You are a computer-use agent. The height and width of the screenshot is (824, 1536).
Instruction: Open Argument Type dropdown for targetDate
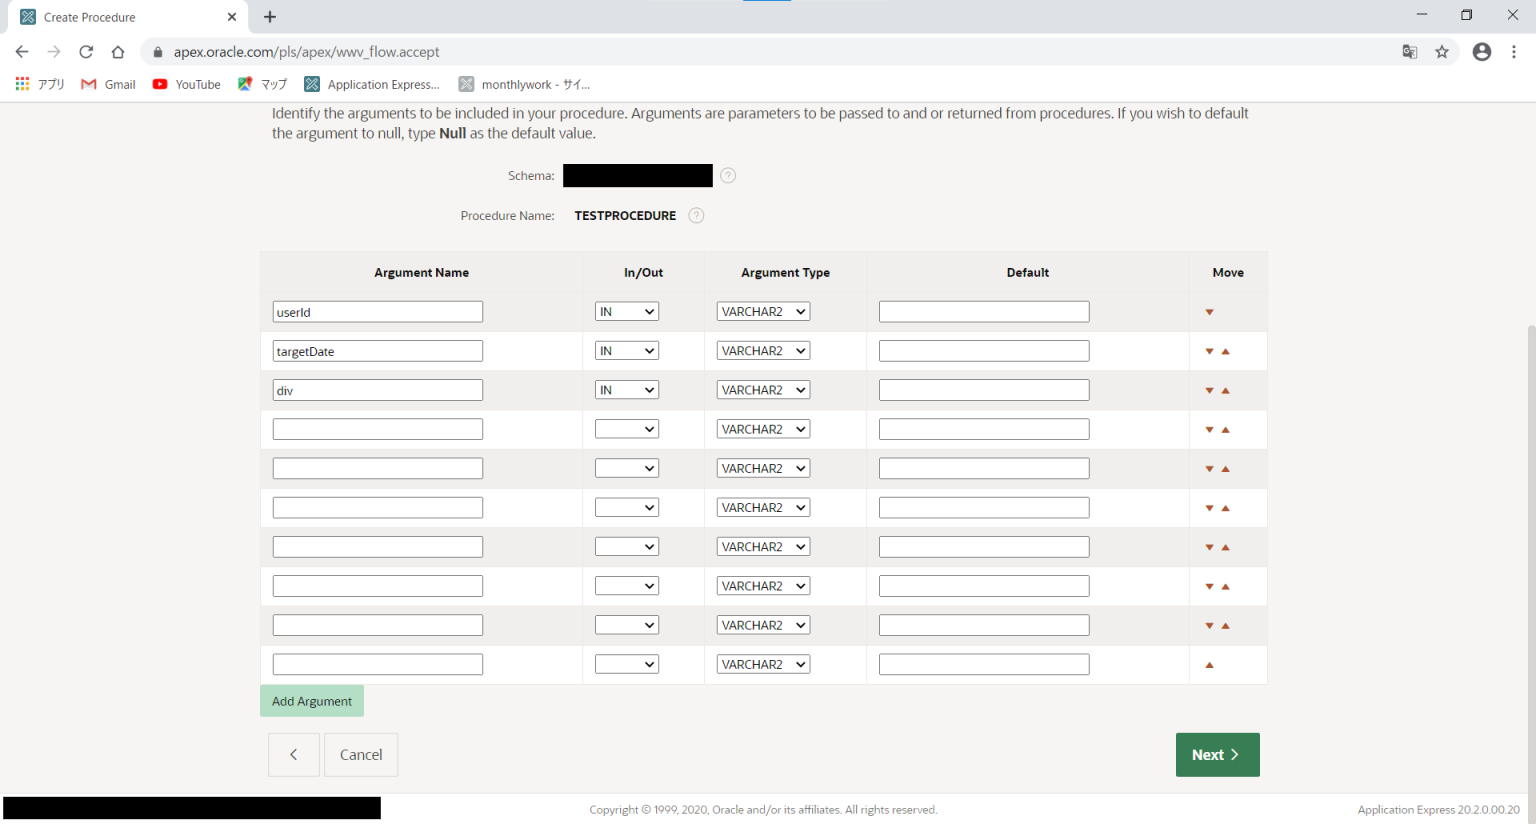pos(763,351)
